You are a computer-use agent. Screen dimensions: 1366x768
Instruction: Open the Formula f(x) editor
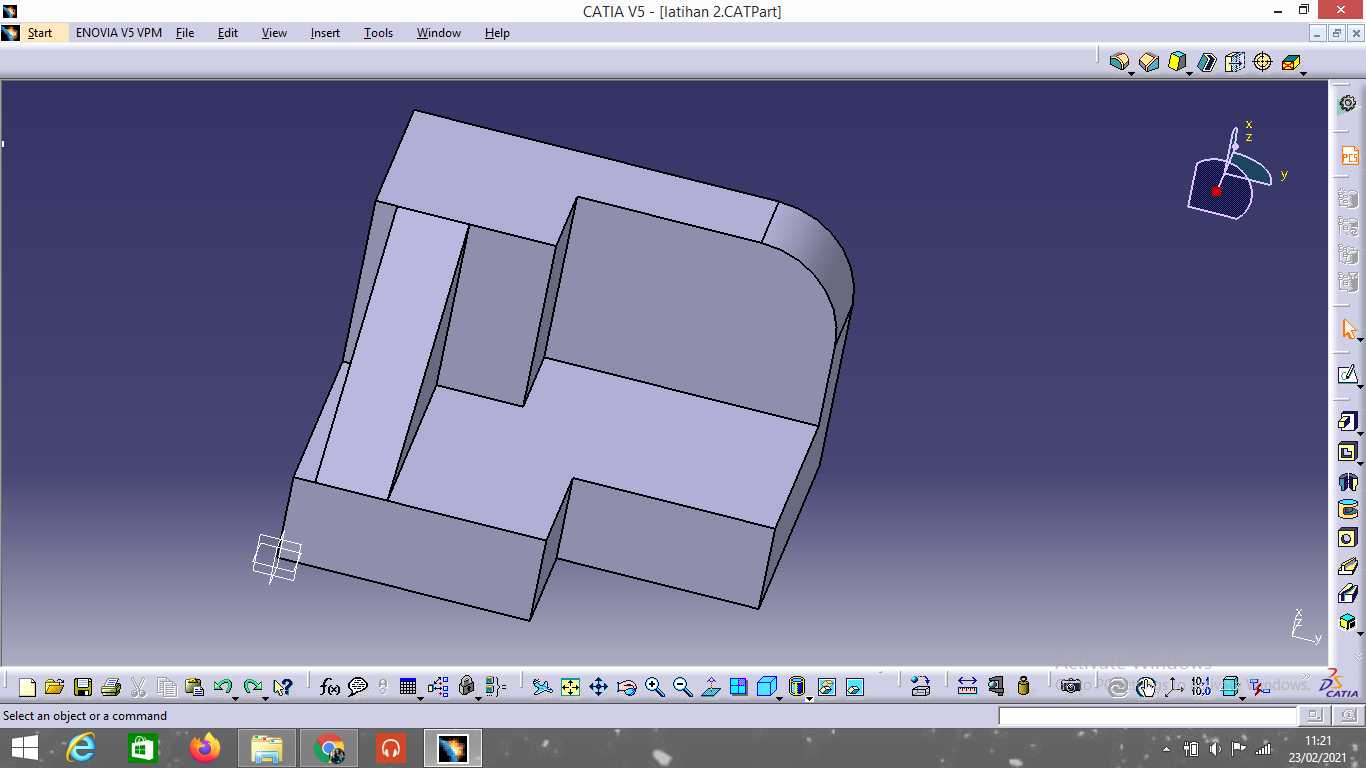[x=330, y=687]
